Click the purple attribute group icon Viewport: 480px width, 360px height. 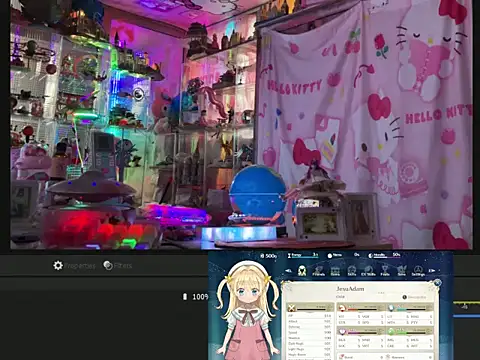point(342,331)
